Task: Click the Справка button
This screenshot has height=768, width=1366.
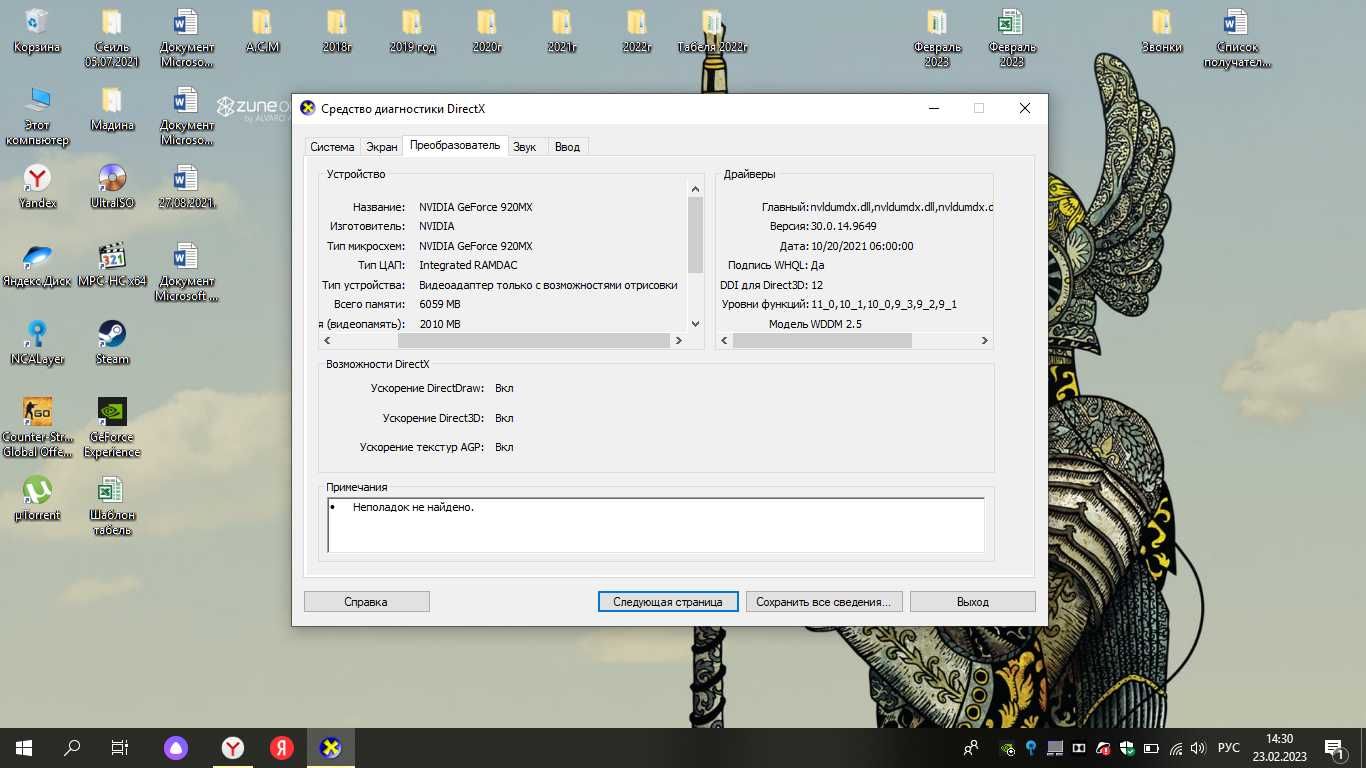Action: pyautogui.click(x=366, y=602)
